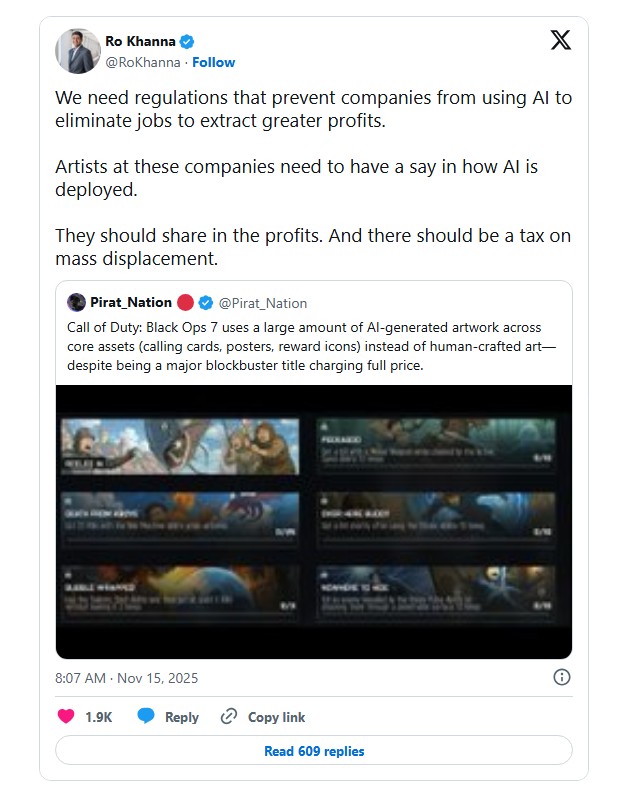The width and height of the screenshot is (620, 794).
Task: Open the @RoKhanna handle link
Action: pos(142,62)
